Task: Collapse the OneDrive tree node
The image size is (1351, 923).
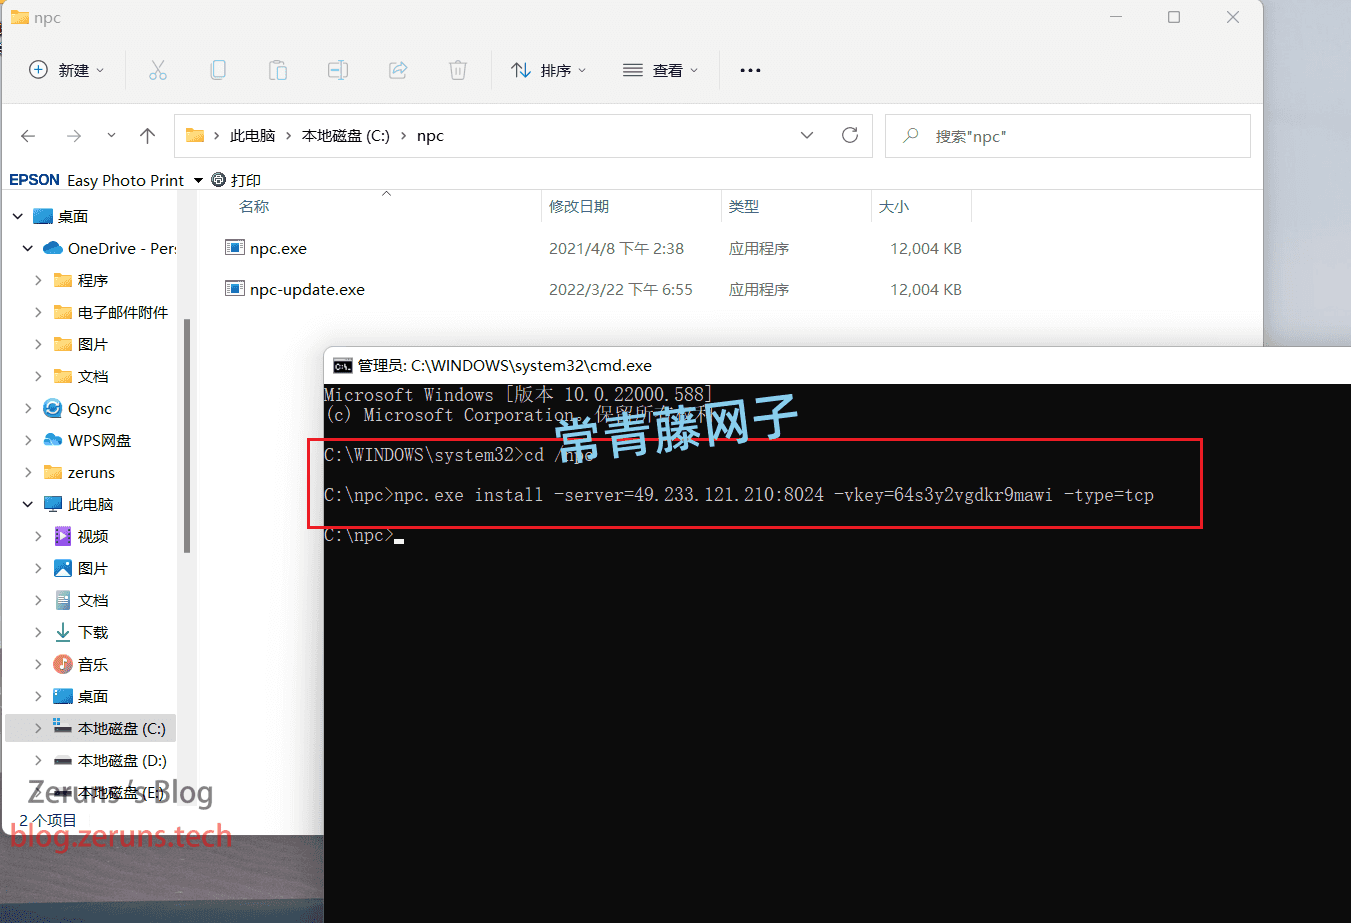Action: (x=28, y=248)
